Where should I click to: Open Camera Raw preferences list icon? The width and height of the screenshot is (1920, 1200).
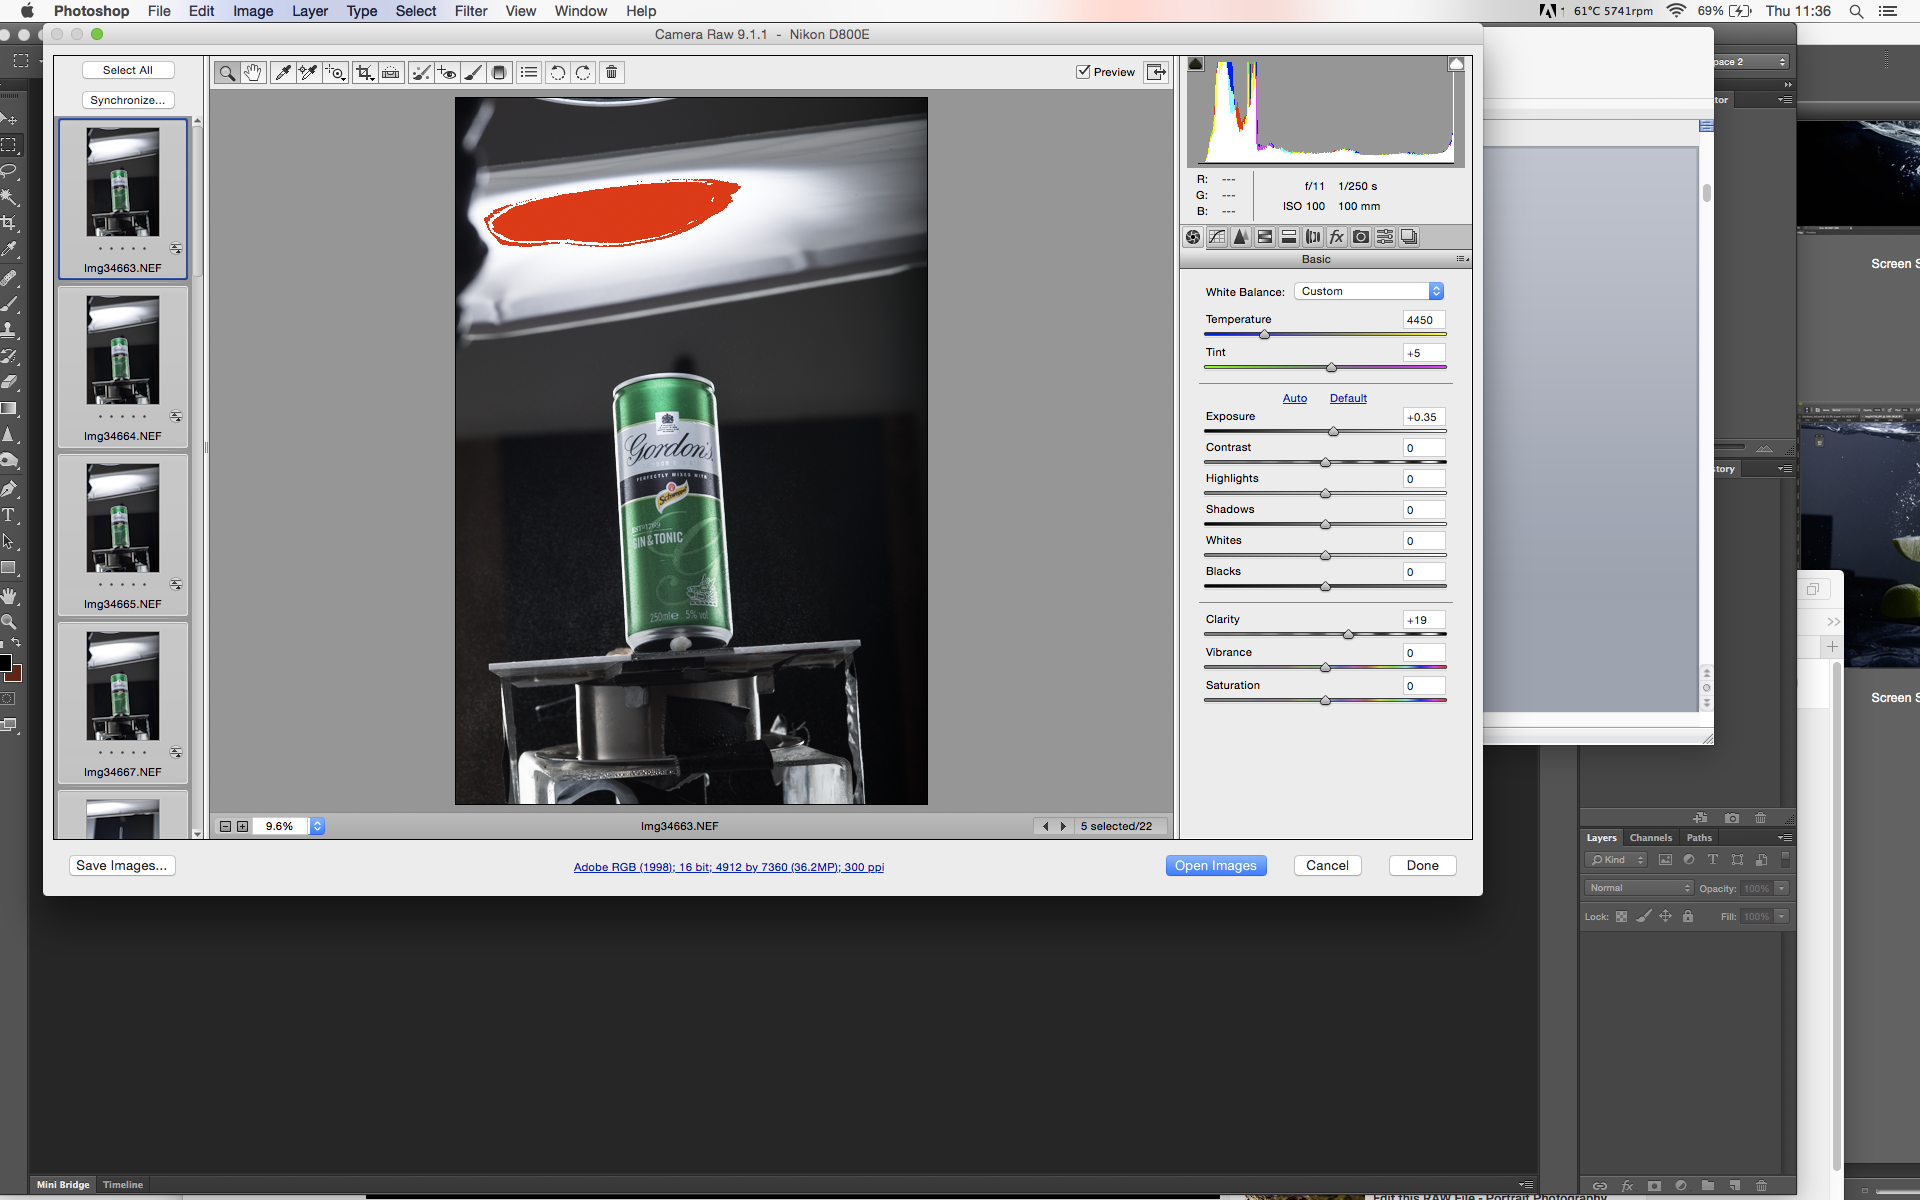pyautogui.click(x=529, y=73)
